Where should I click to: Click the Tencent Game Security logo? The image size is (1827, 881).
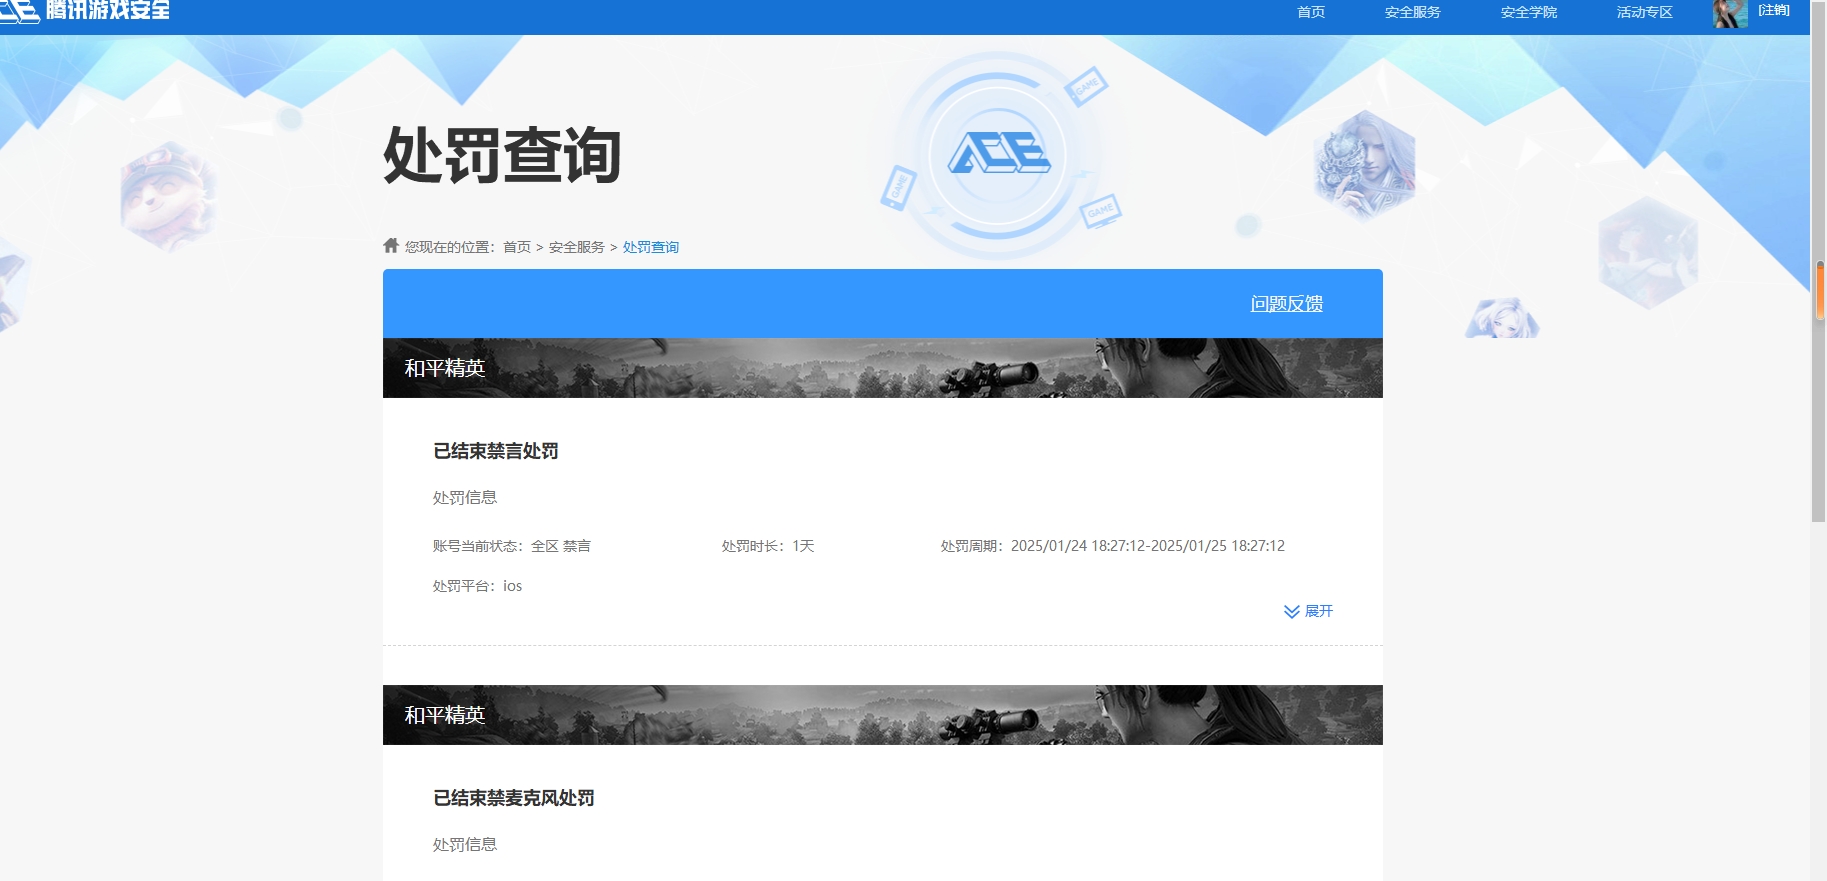point(85,10)
